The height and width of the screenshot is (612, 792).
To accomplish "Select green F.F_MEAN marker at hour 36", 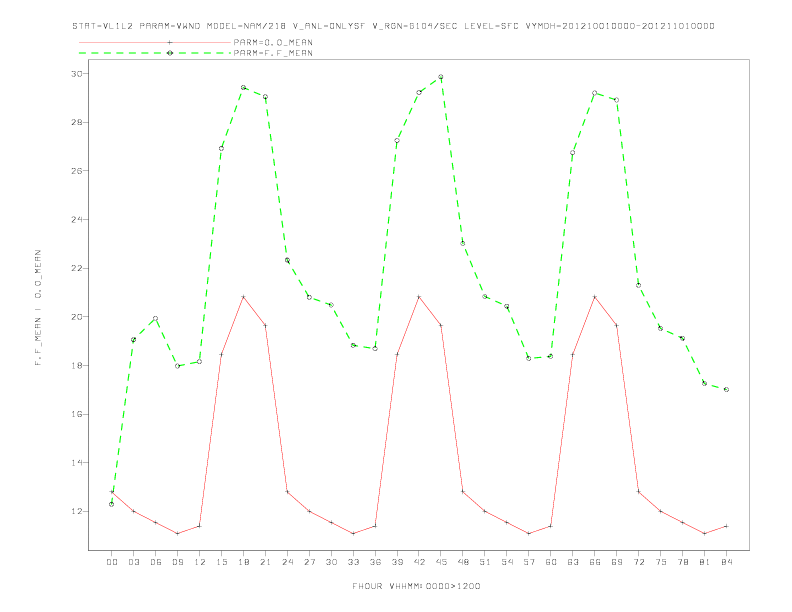I will (x=375, y=348).
